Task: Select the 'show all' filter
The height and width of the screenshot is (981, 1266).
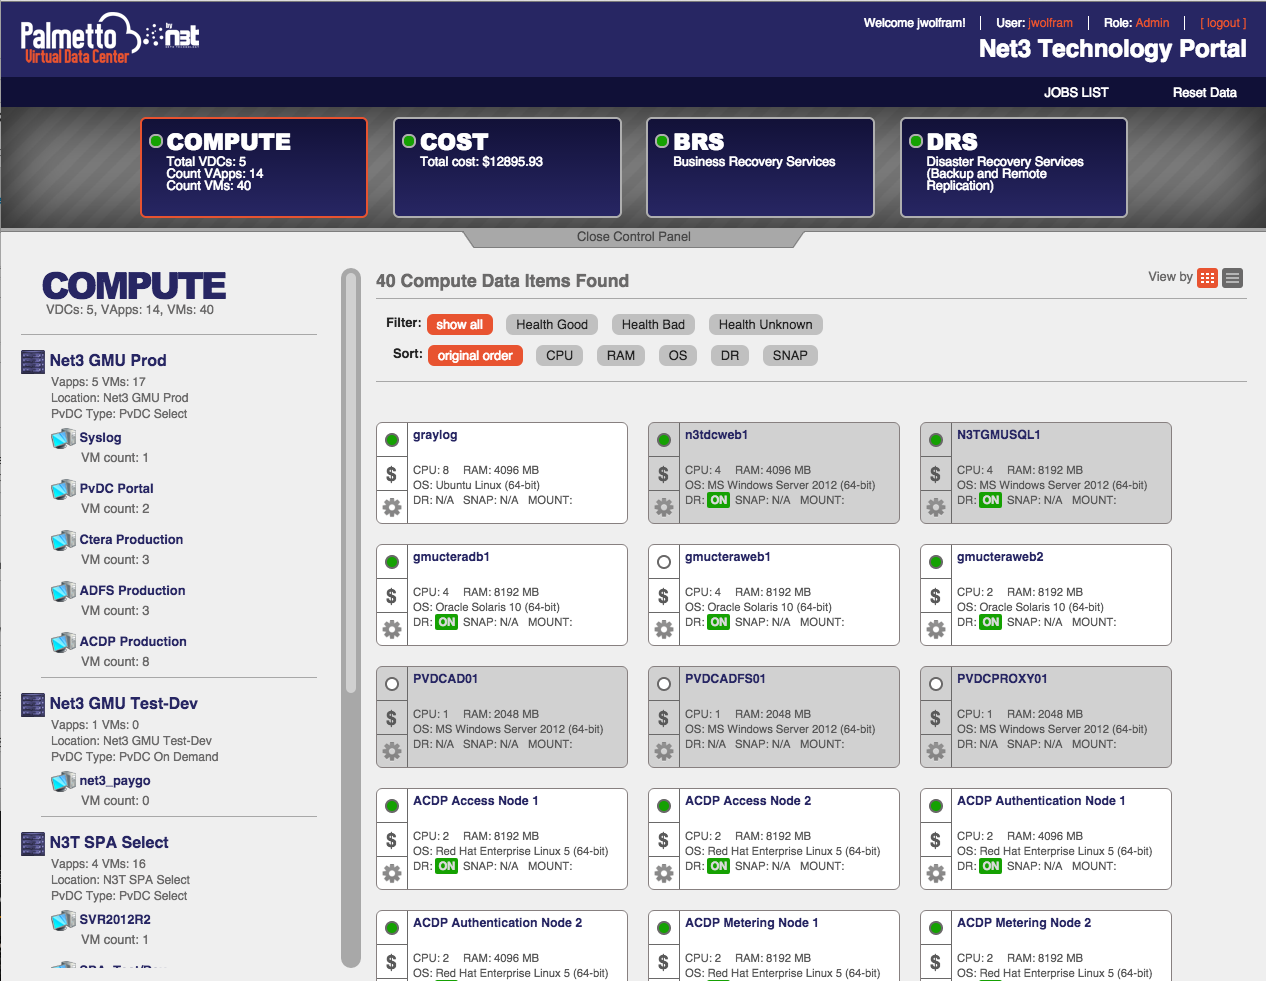Action: (460, 324)
